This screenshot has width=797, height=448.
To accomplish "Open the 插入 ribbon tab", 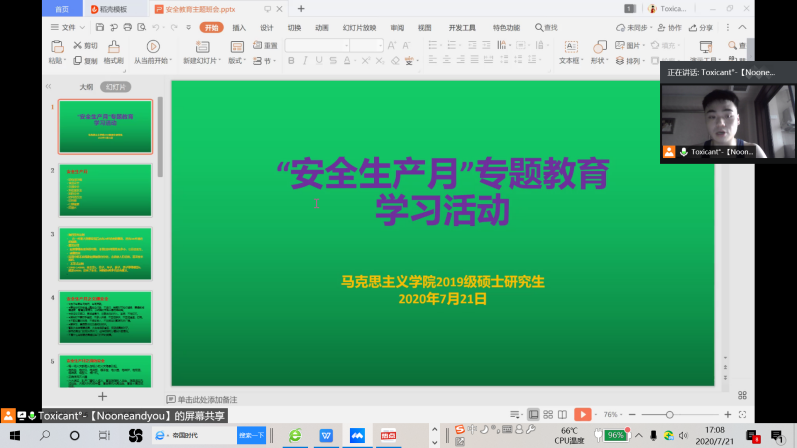I will [x=239, y=28].
